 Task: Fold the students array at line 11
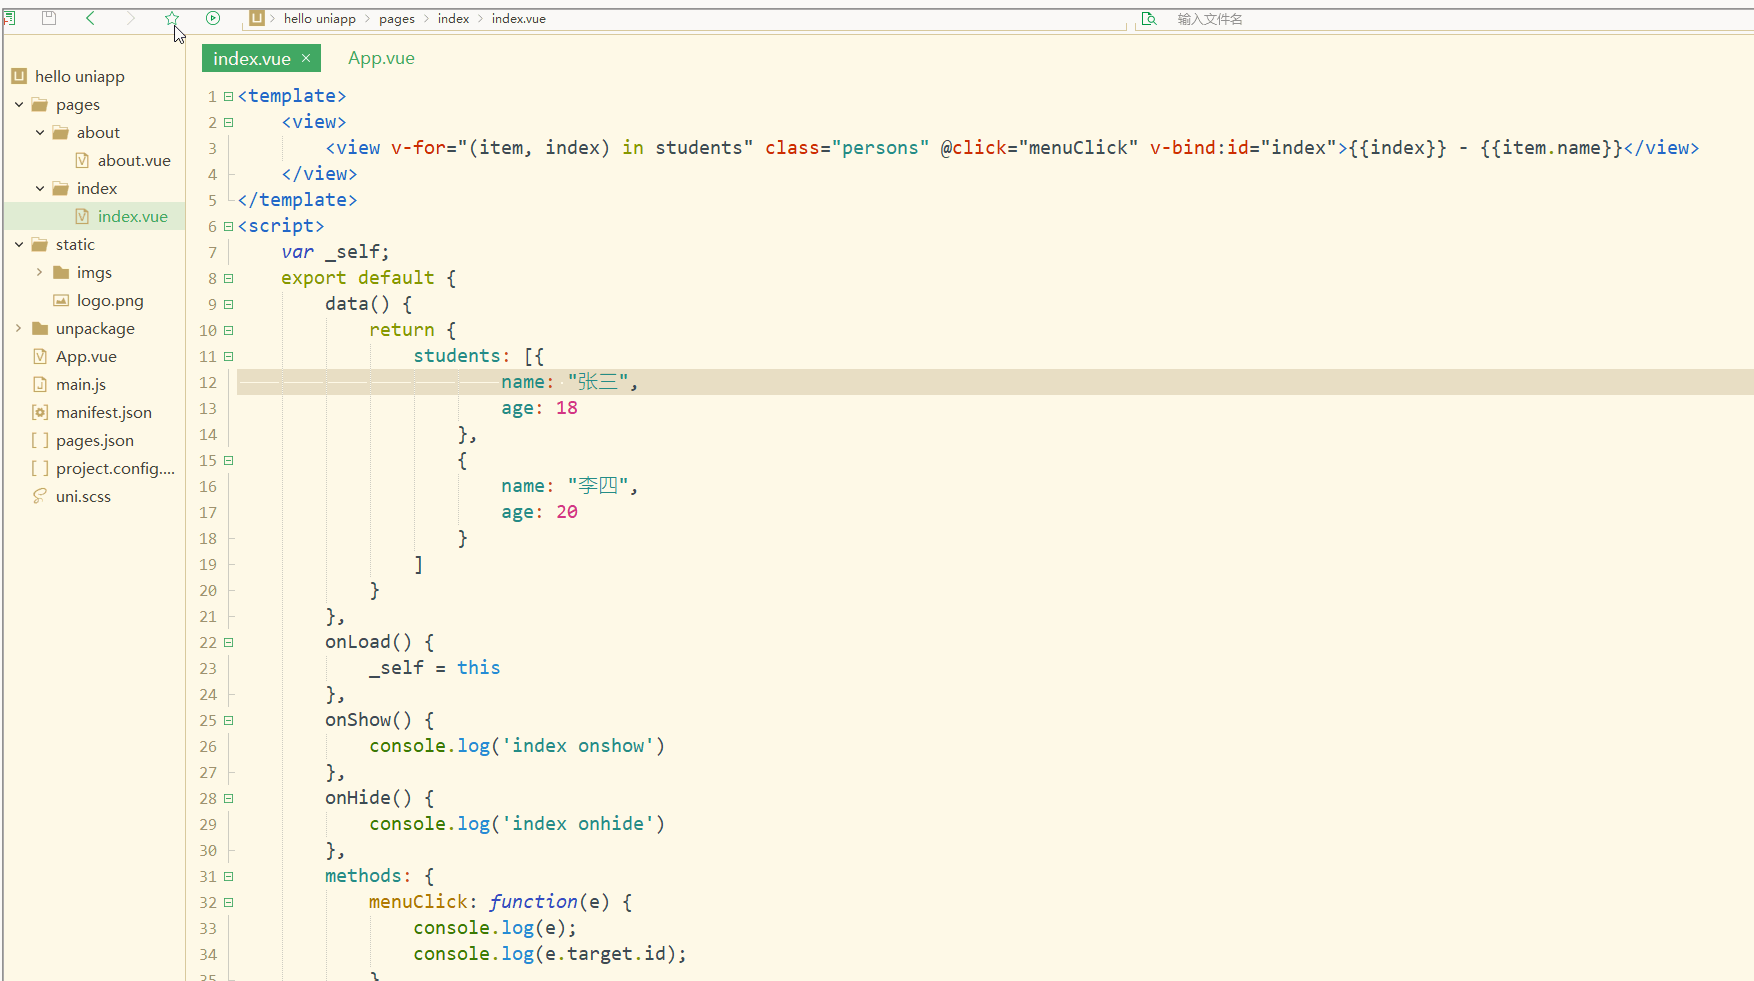[228, 356]
